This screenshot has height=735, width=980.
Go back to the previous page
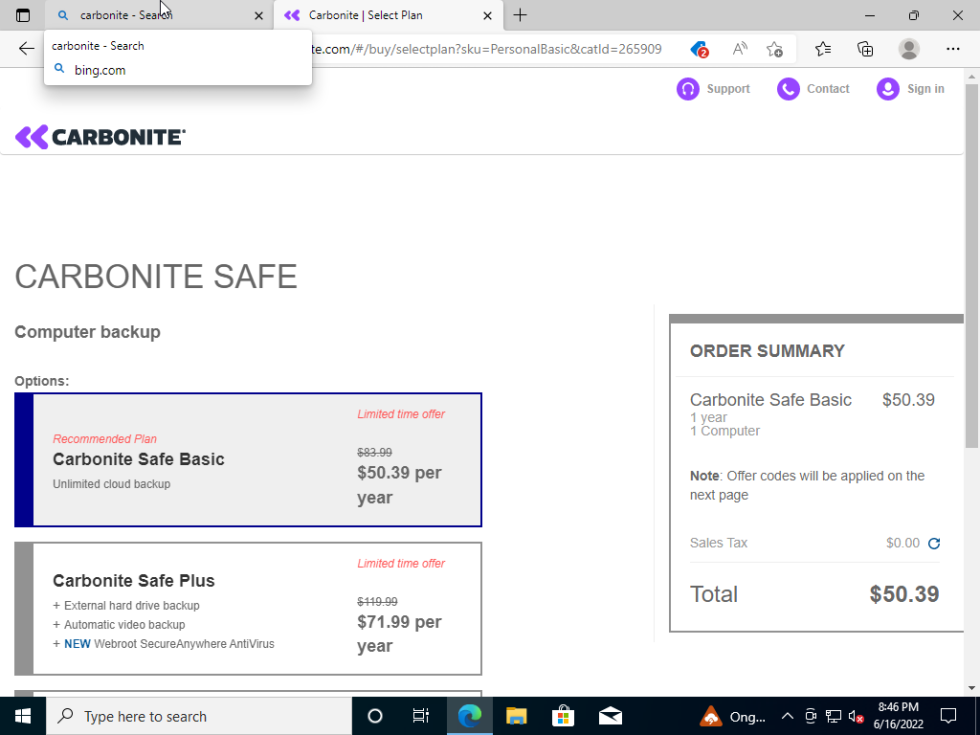click(x=27, y=49)
